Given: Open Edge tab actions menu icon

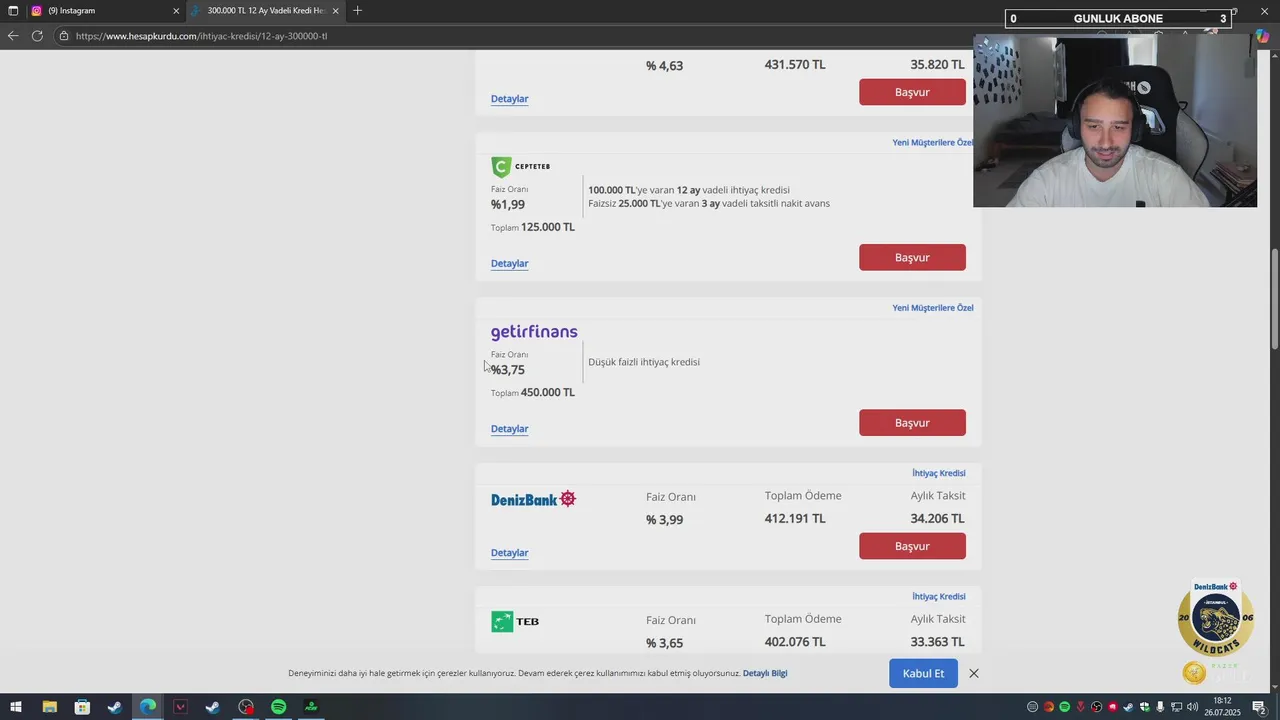Looking at the screenshot, I should click(x=13, y=11).
